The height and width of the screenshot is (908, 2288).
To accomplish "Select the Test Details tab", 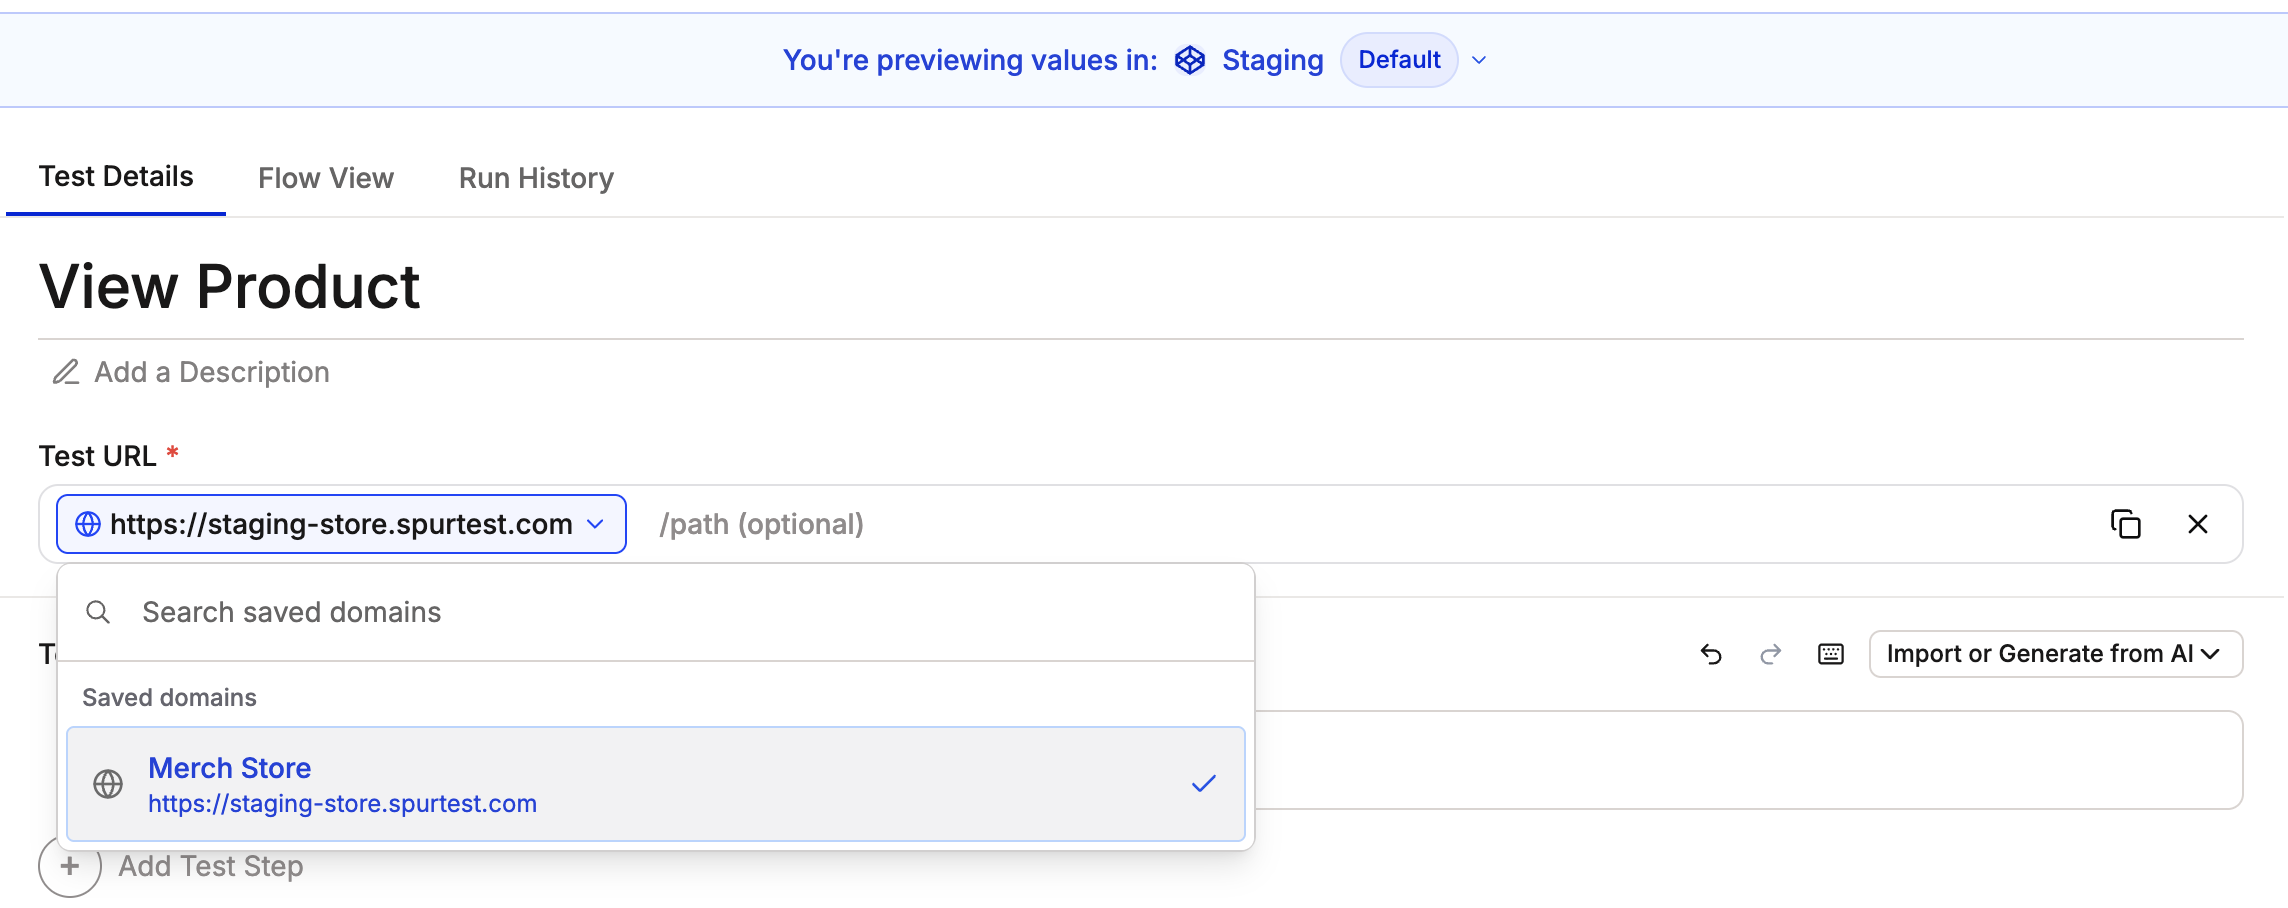I will tap(116, 177).
